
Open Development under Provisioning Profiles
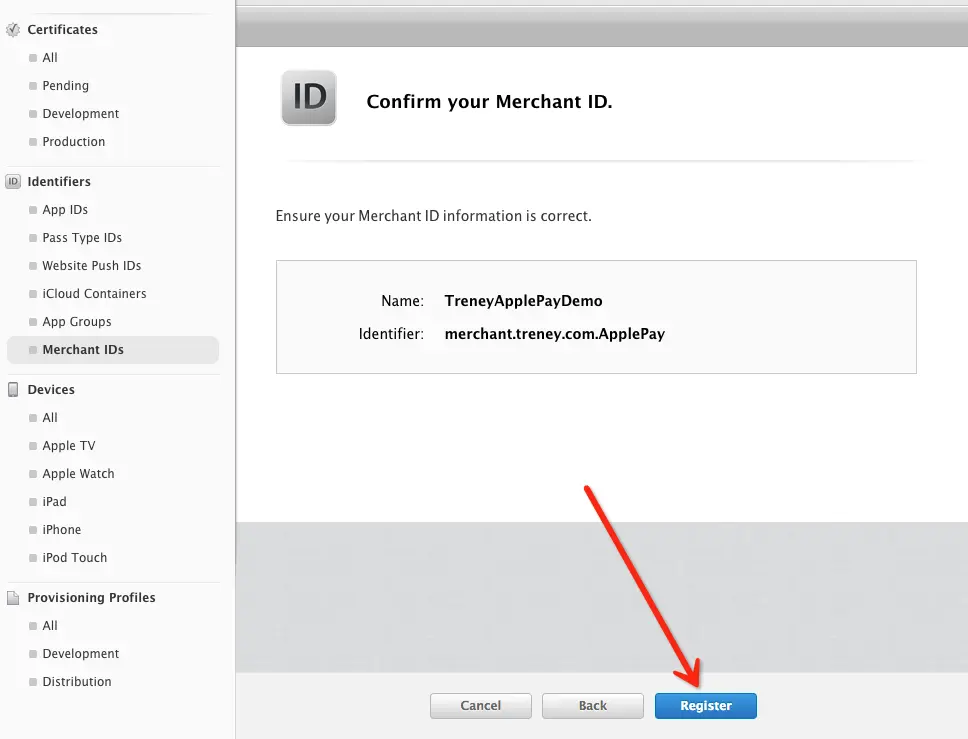point(80,654)
